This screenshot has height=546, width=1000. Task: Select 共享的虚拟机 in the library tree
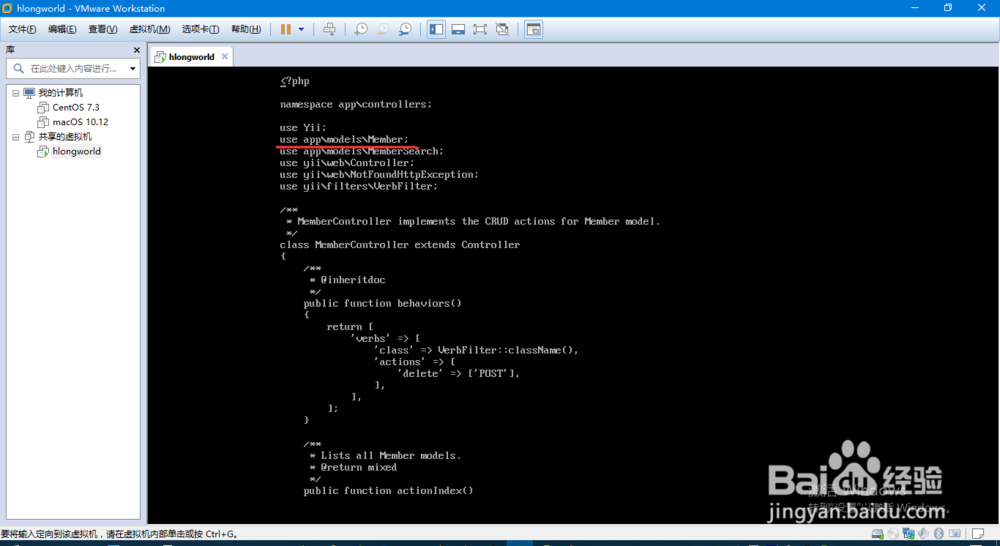click(65, 137)
